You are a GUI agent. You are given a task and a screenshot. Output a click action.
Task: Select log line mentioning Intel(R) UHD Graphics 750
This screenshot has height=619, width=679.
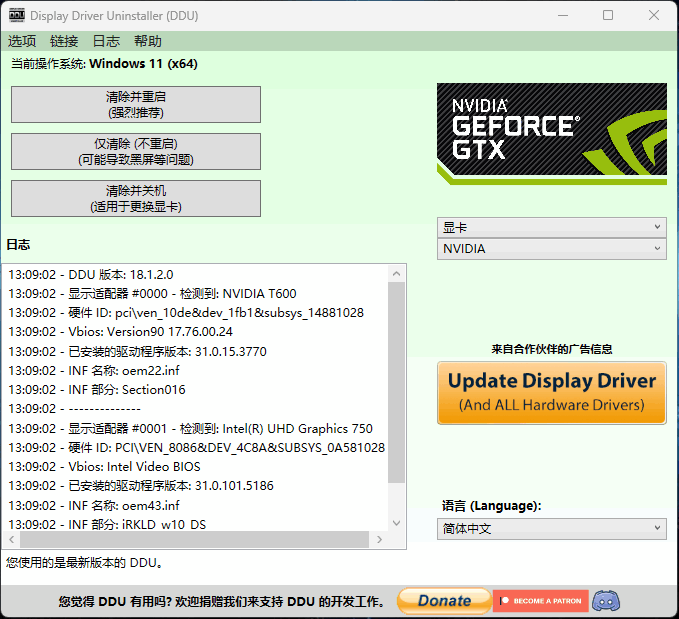pyautogui.click(x=190, y=428)
